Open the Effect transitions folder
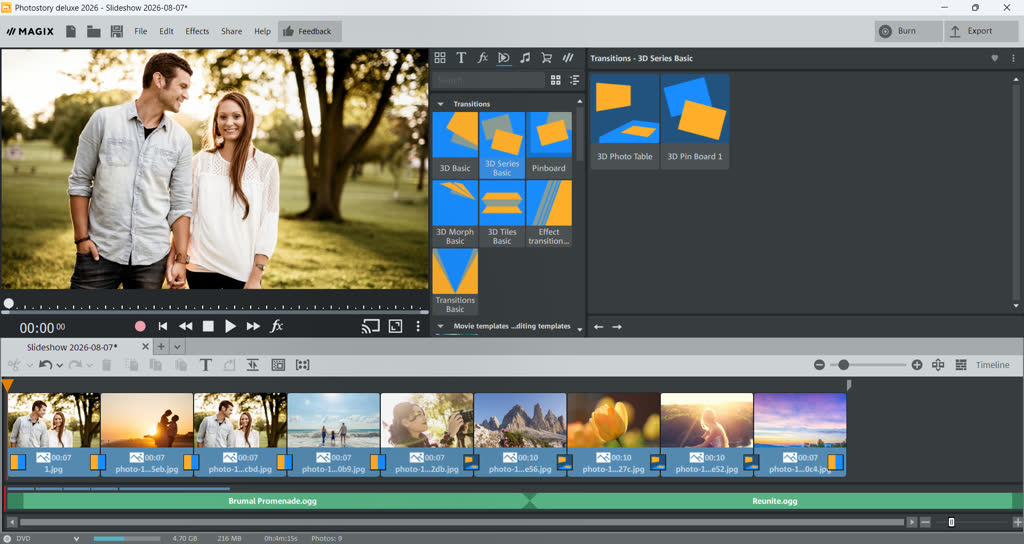Viewport: 1024px width, 544px height. (x=549, y=213)
